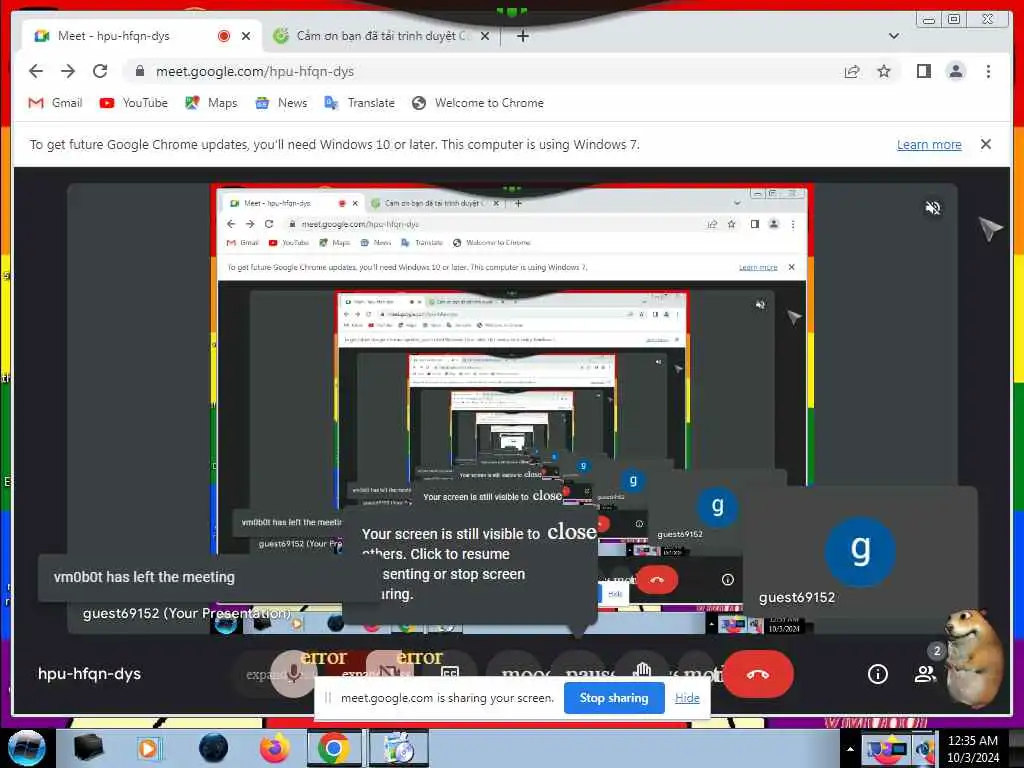The image size is (1024, 768).
Task: Switch to the Cảm ơn bạn đã tải tab
Action: pyautogui.click(x=379, y=36)
